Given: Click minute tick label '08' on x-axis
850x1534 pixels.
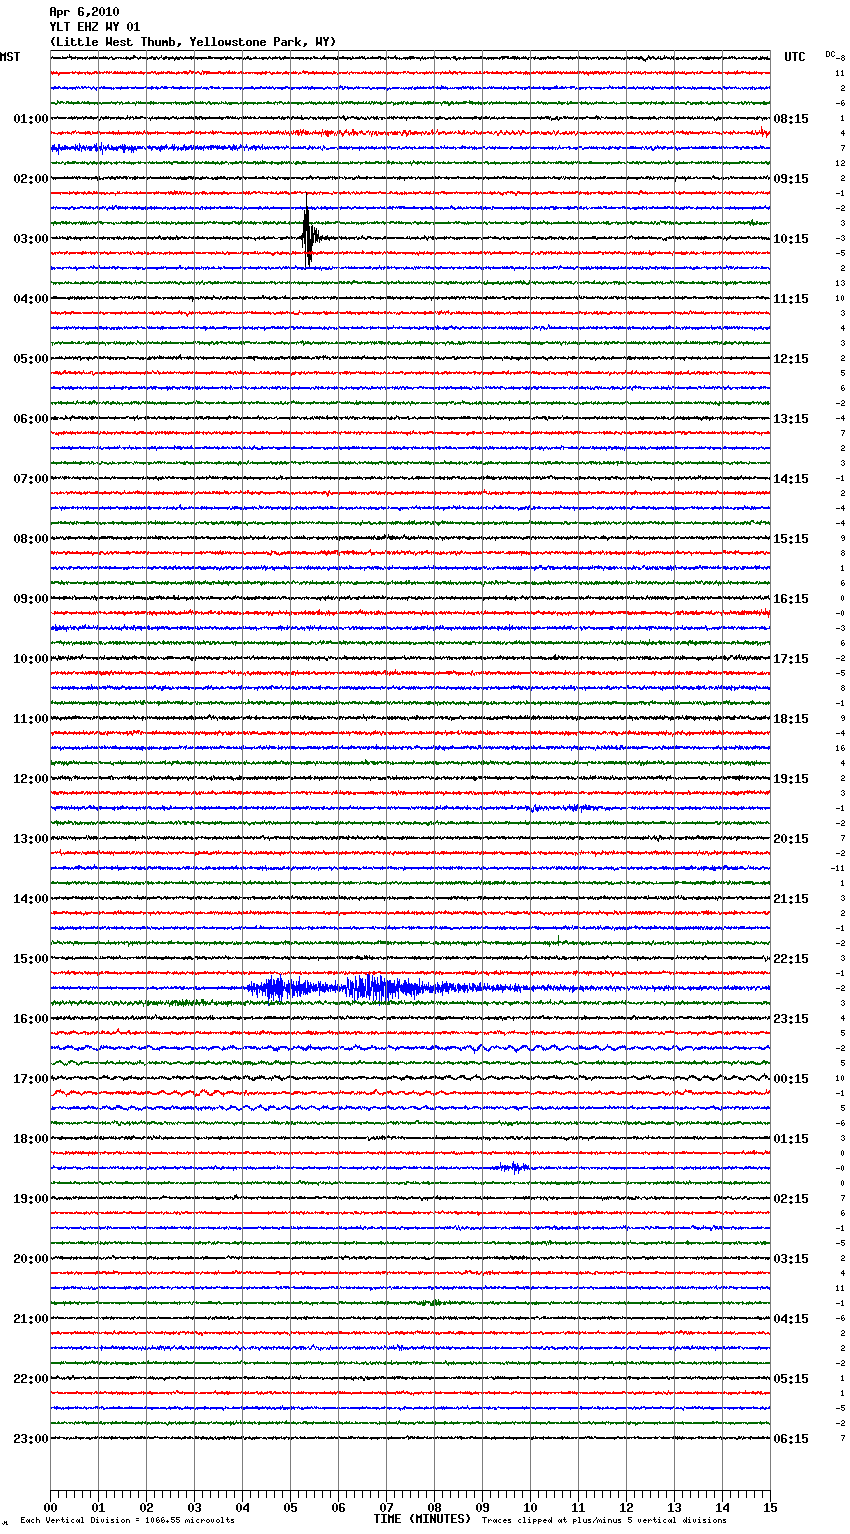Looking at the screenshot, I should 434,1507.
